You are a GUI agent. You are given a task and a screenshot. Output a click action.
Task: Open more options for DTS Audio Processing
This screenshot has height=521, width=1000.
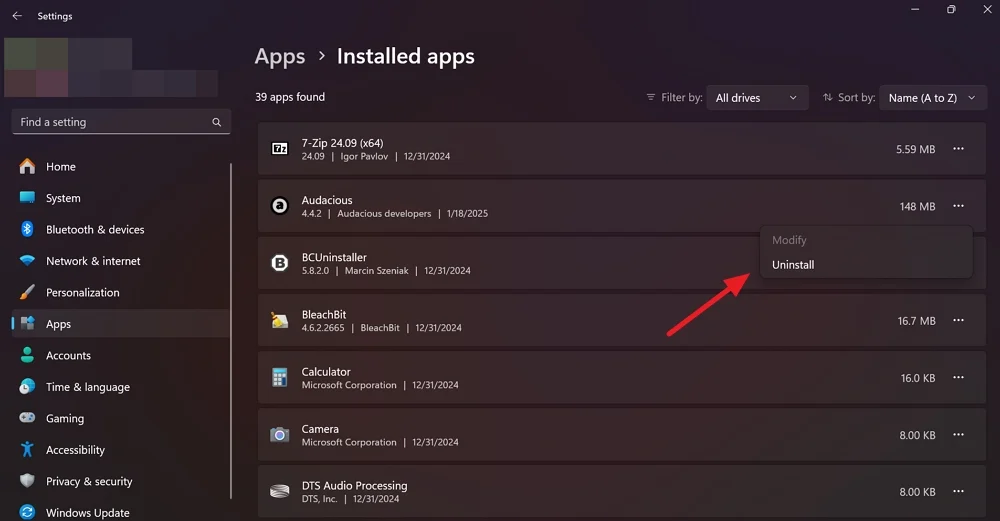(x=958, y=492)
